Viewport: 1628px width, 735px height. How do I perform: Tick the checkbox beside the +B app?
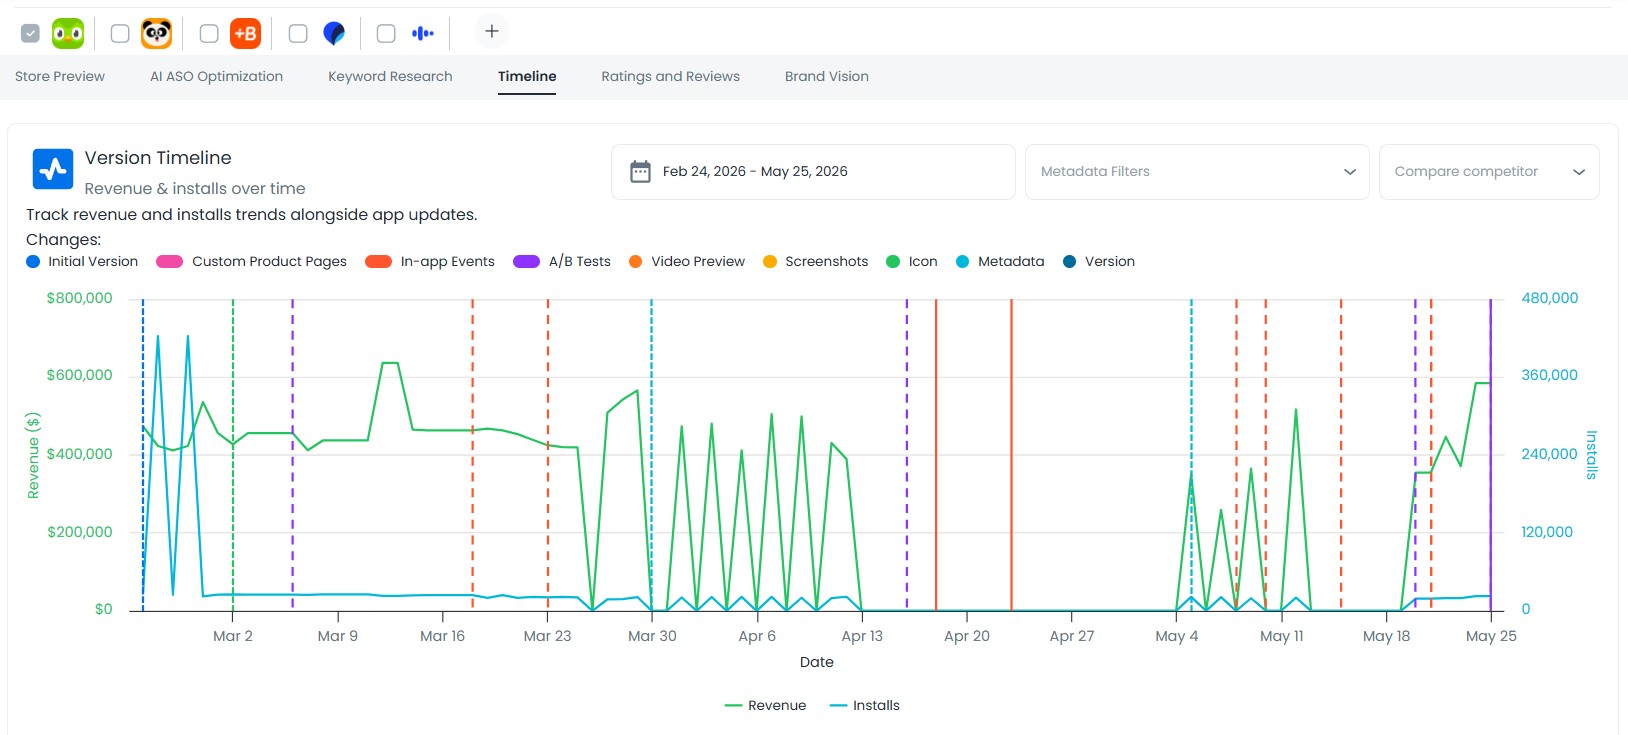(x=209, y=33)
